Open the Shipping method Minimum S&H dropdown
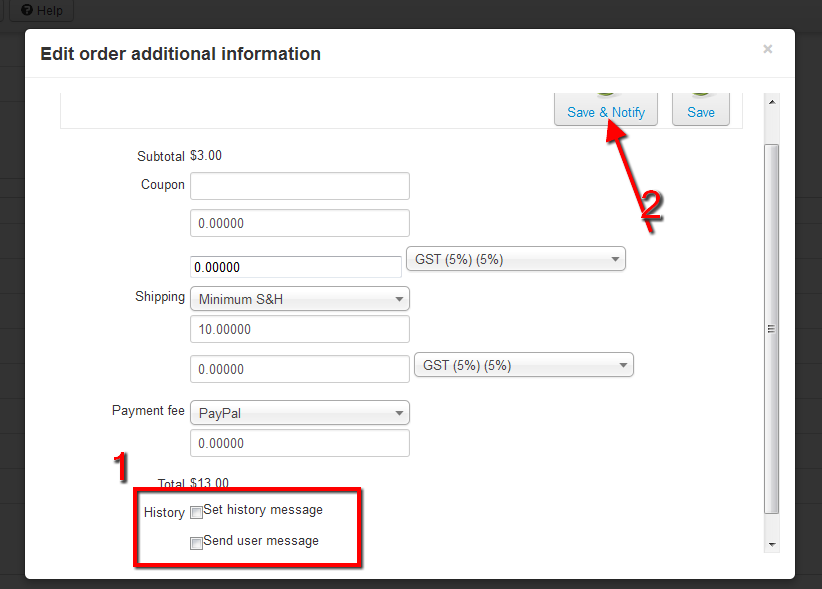 [x=299, y=299]
